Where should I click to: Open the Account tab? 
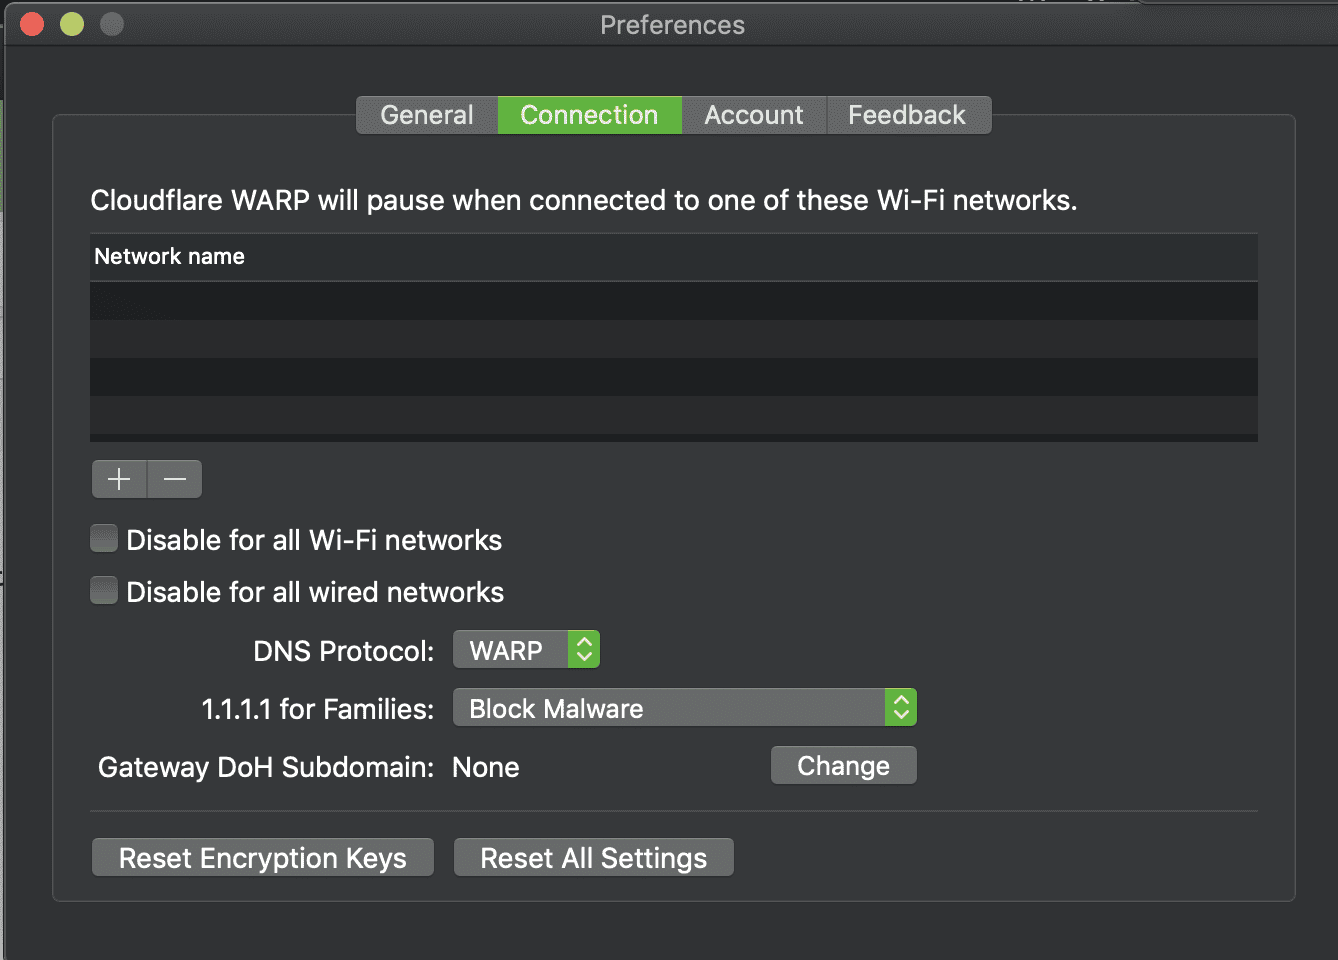point(754,115)
